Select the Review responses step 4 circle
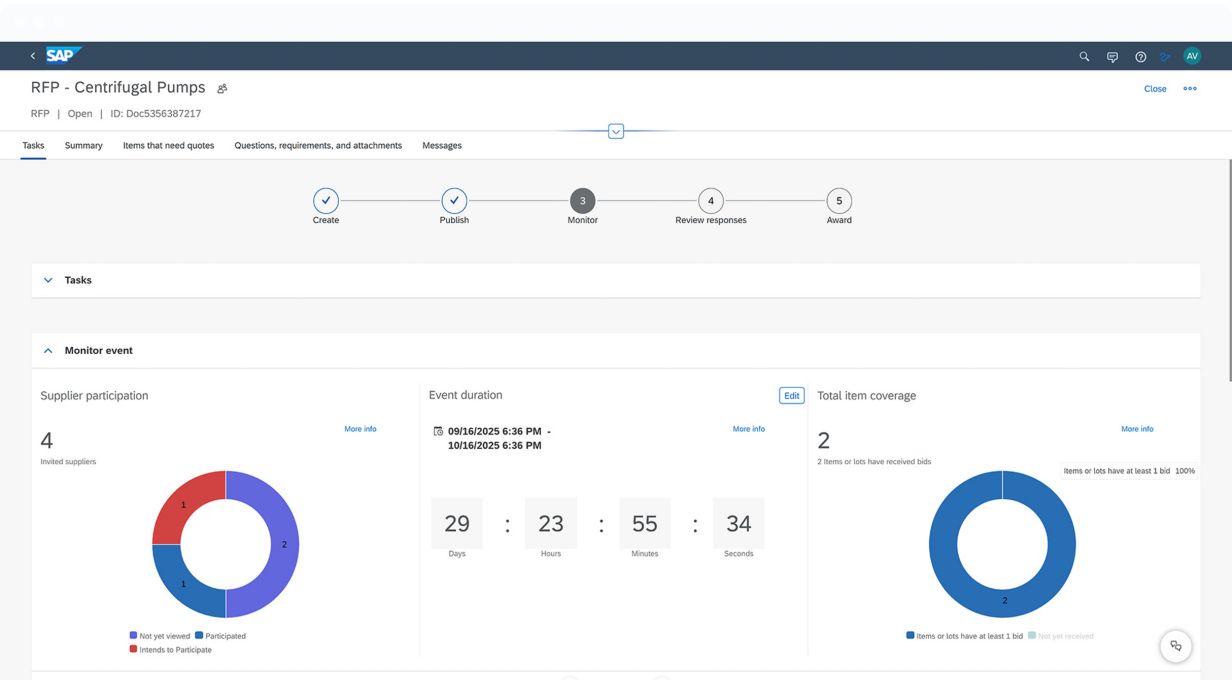Image resolution: width=1232 pixels, height=680 pixels. (711, 201)
